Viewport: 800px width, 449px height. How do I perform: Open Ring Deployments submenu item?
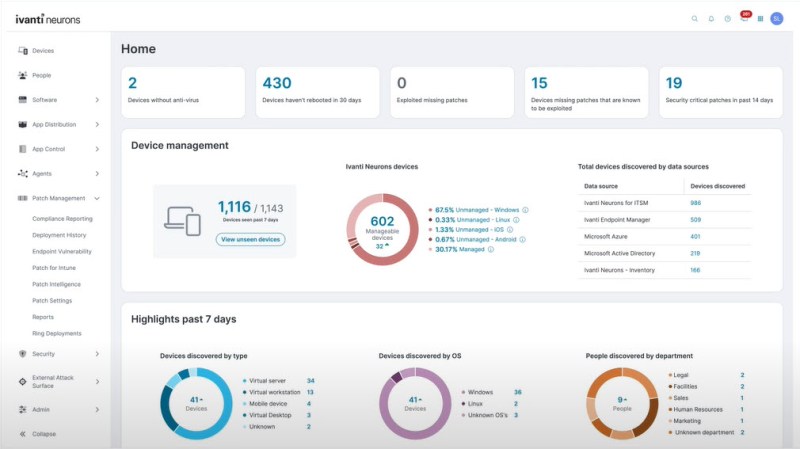tap(57, 333)
